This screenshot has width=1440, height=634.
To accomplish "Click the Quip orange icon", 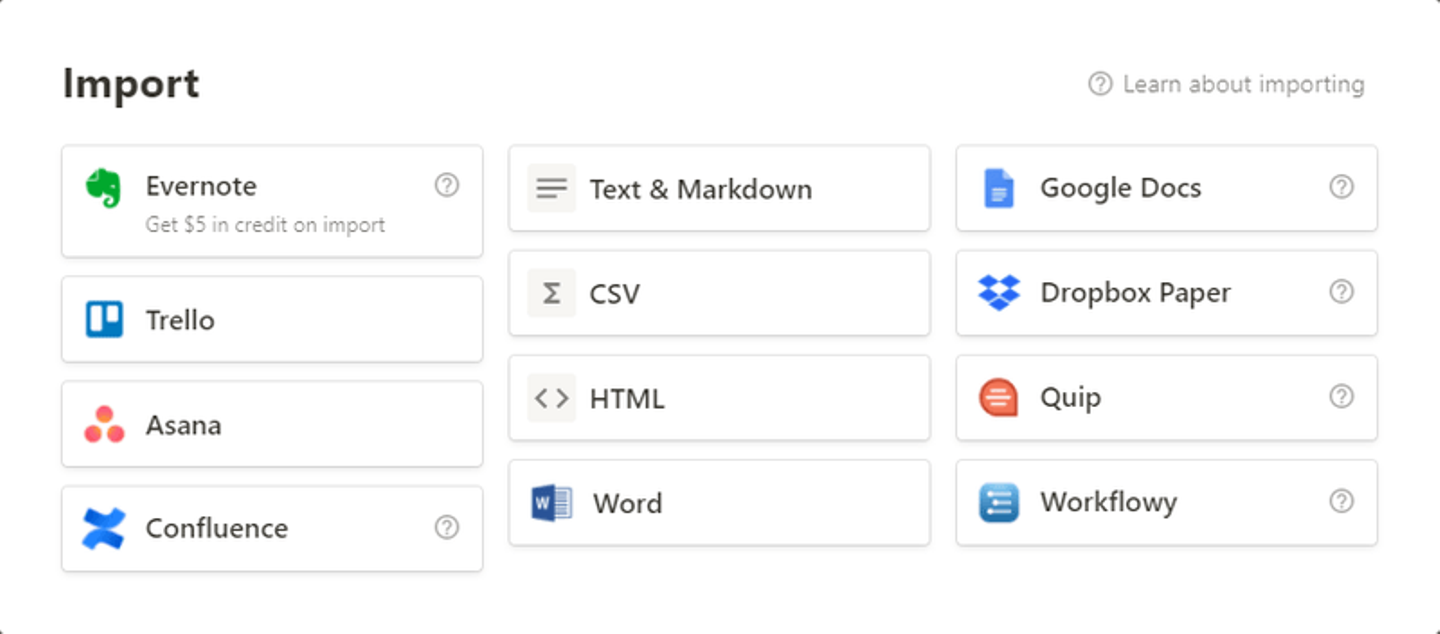I will coord(998,398).
